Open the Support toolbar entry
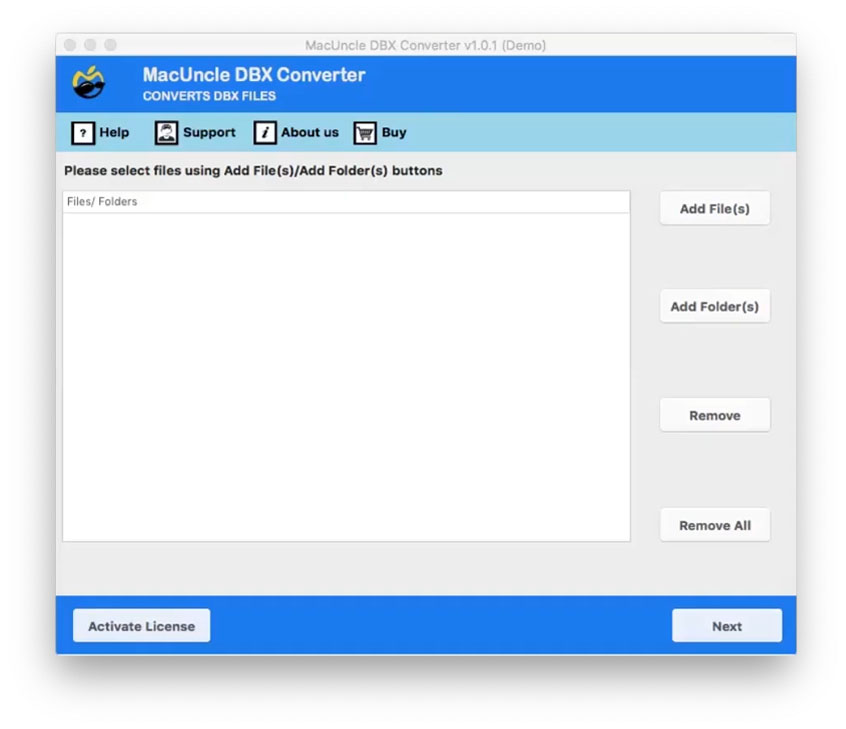The height and width of the screenshot is (729, 846). (x=207, y=132)
